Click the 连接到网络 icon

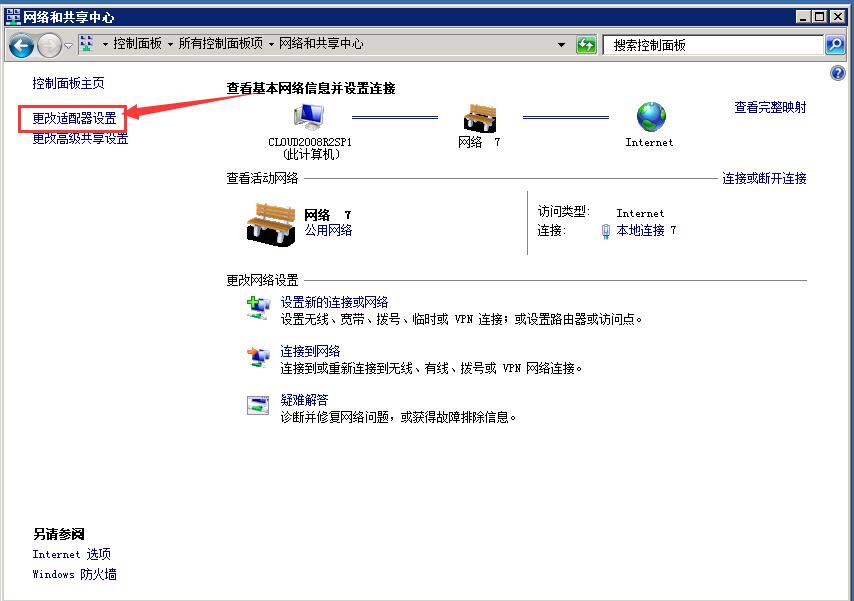(259, 357)
